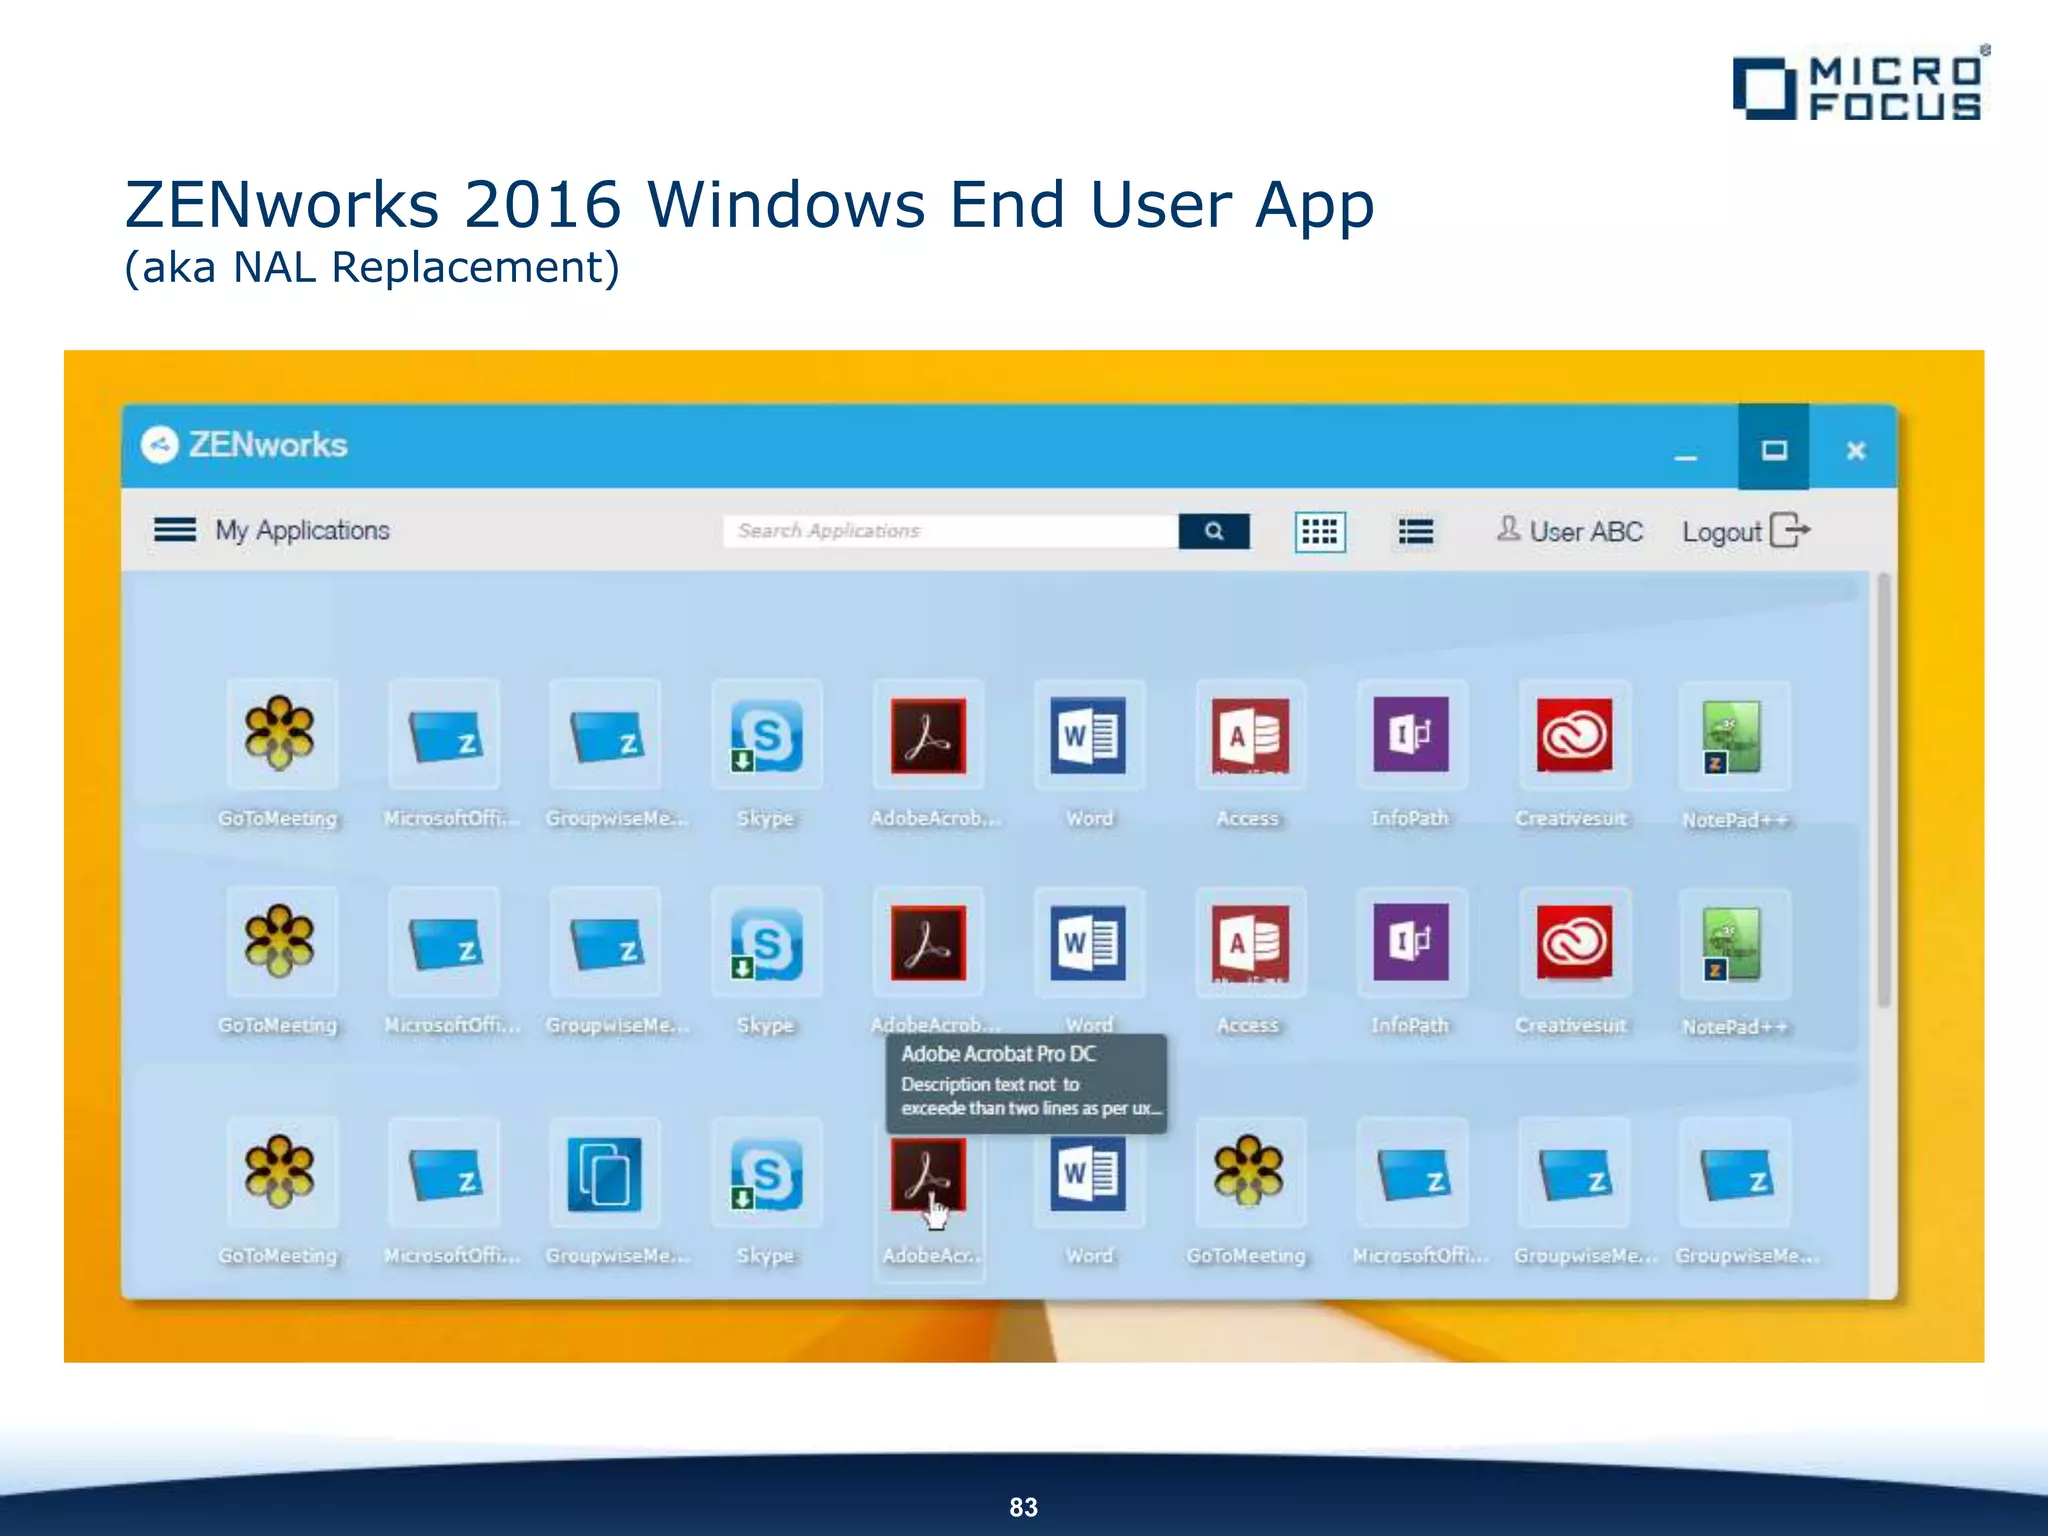Click the application list vertical scrollbar

(x=1884, y=790)
